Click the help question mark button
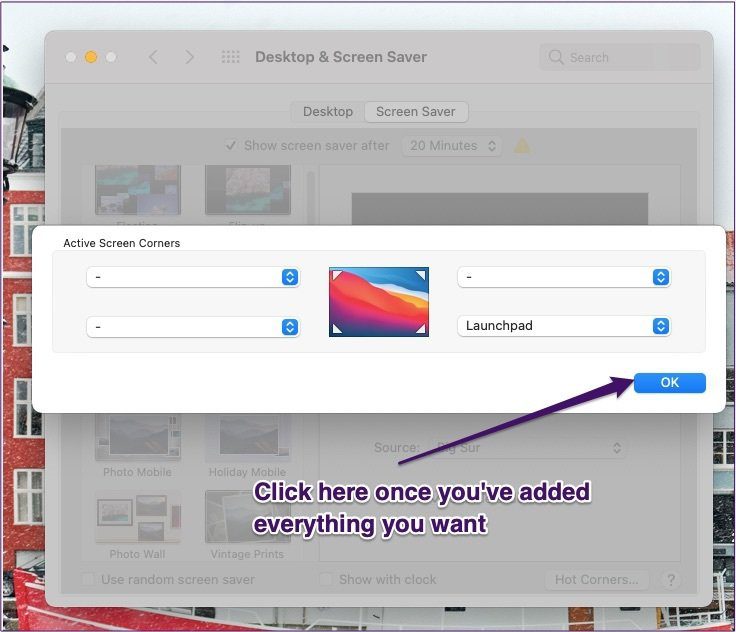The image size is (736, 632). click(671, 580)
